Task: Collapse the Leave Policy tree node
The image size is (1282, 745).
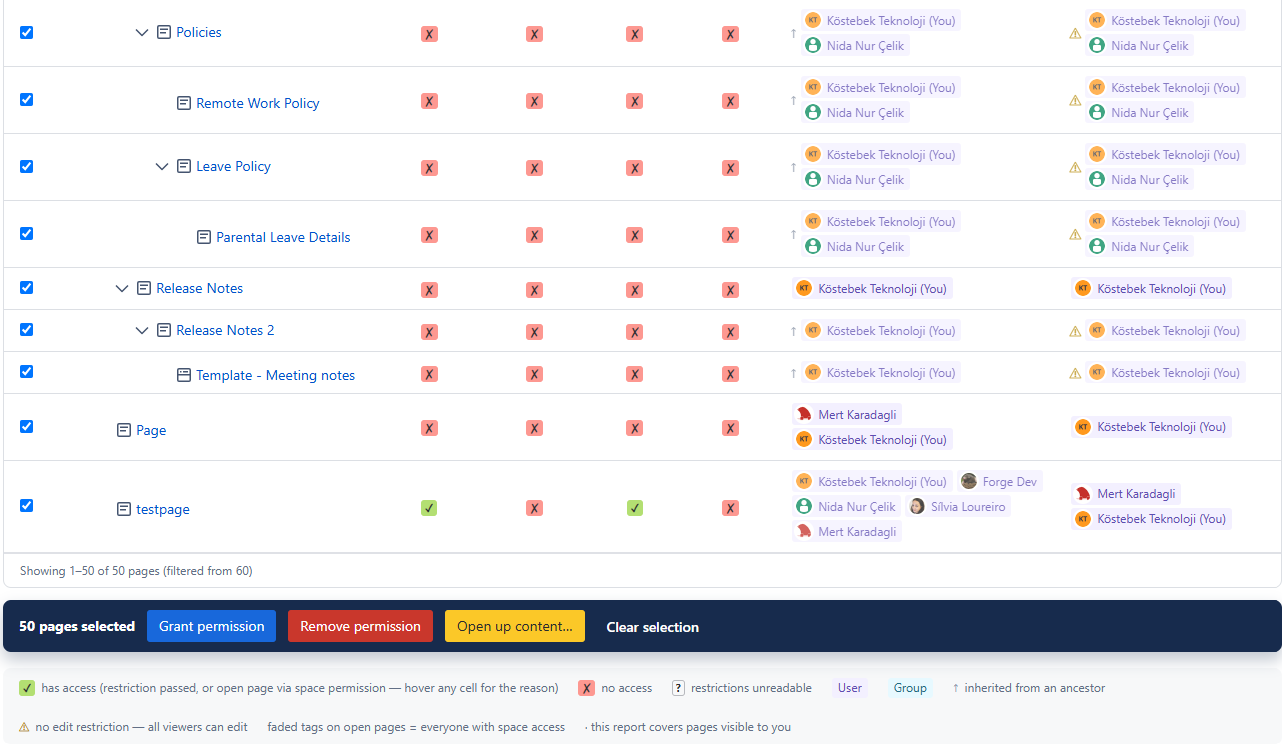Action: [x=162, y=167]
